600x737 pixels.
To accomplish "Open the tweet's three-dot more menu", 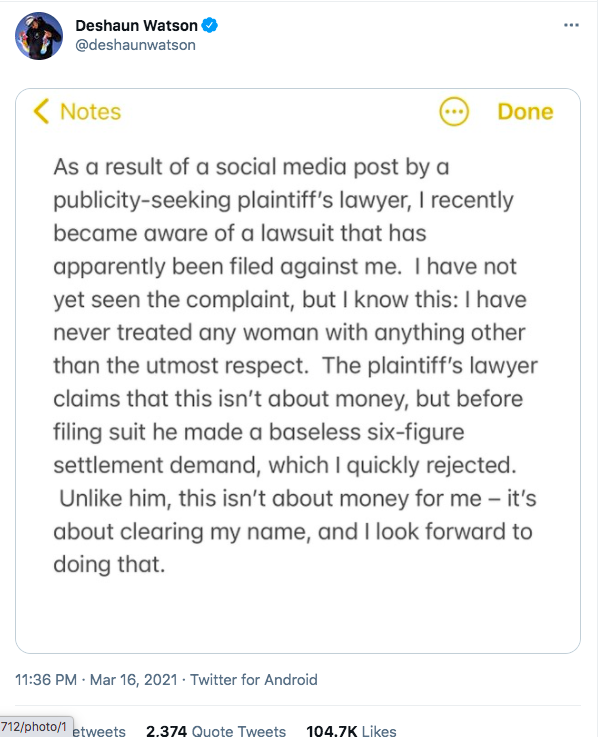I will coord(571,25).
